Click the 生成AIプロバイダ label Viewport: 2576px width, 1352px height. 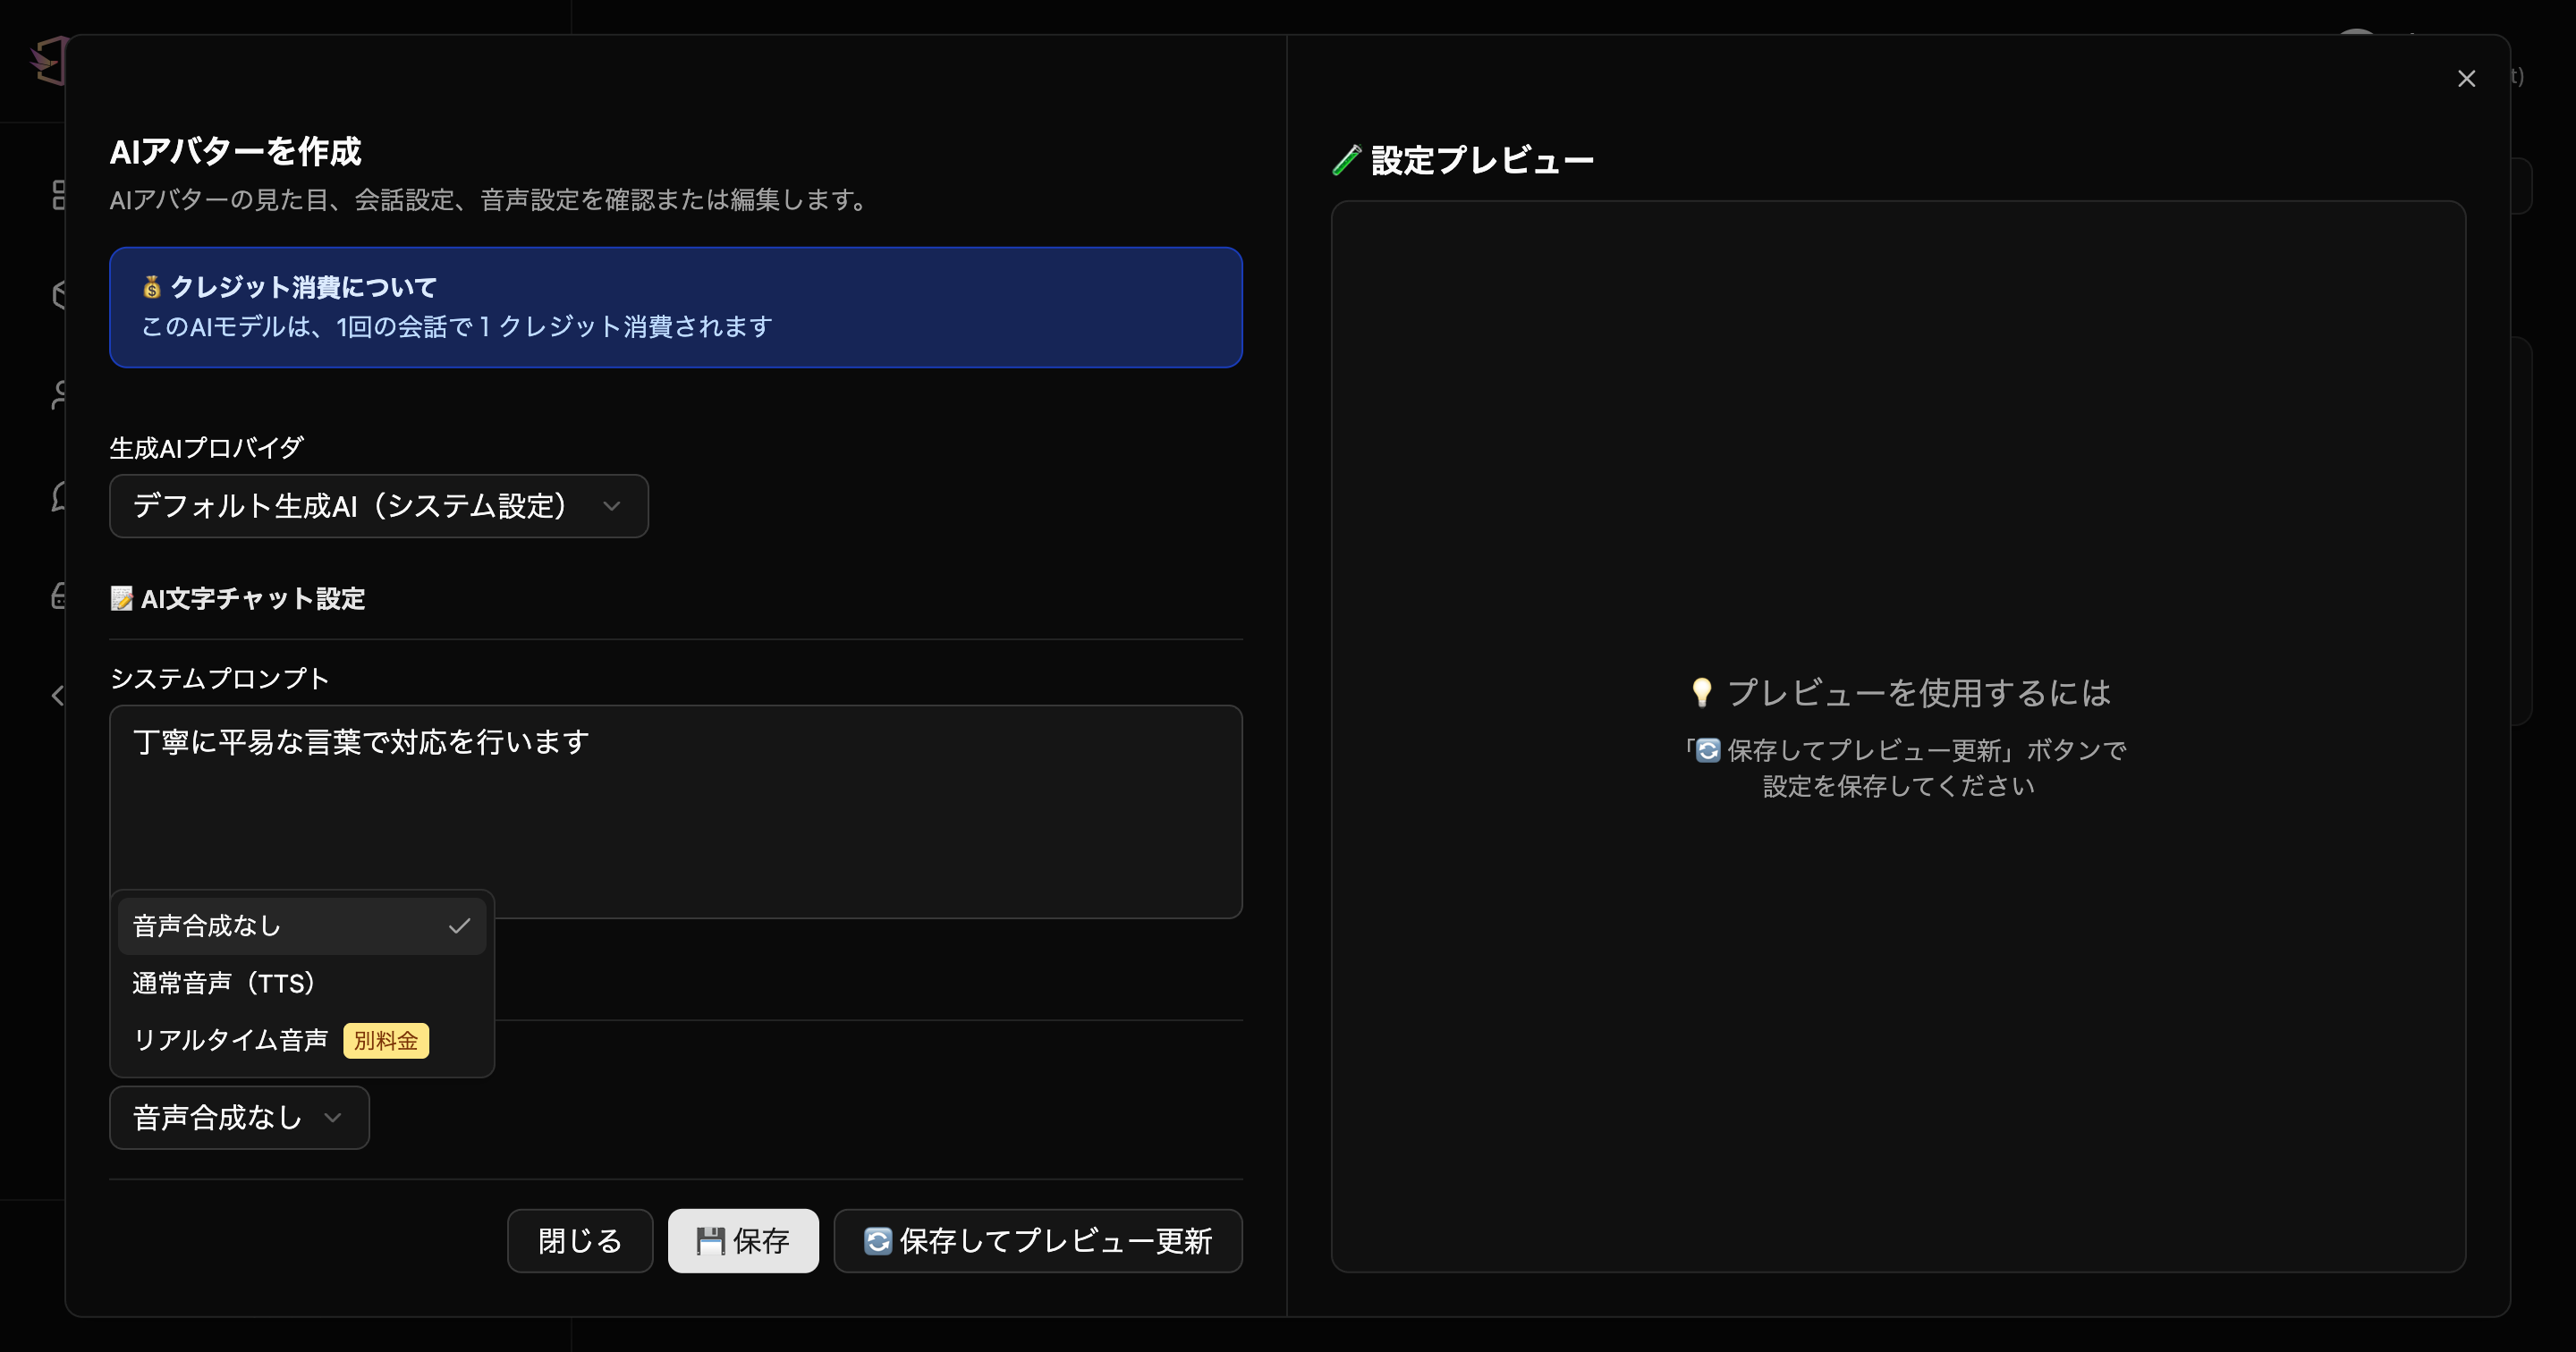pyautogui.click(x=206, y=448)
